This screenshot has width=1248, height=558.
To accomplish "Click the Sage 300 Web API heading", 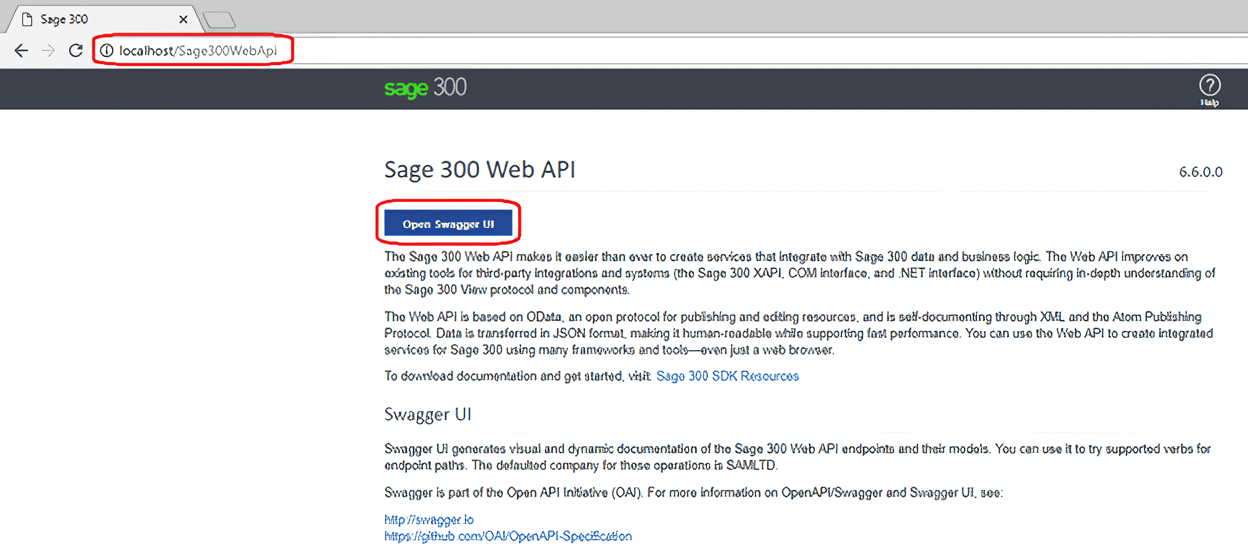I will 480,170.
